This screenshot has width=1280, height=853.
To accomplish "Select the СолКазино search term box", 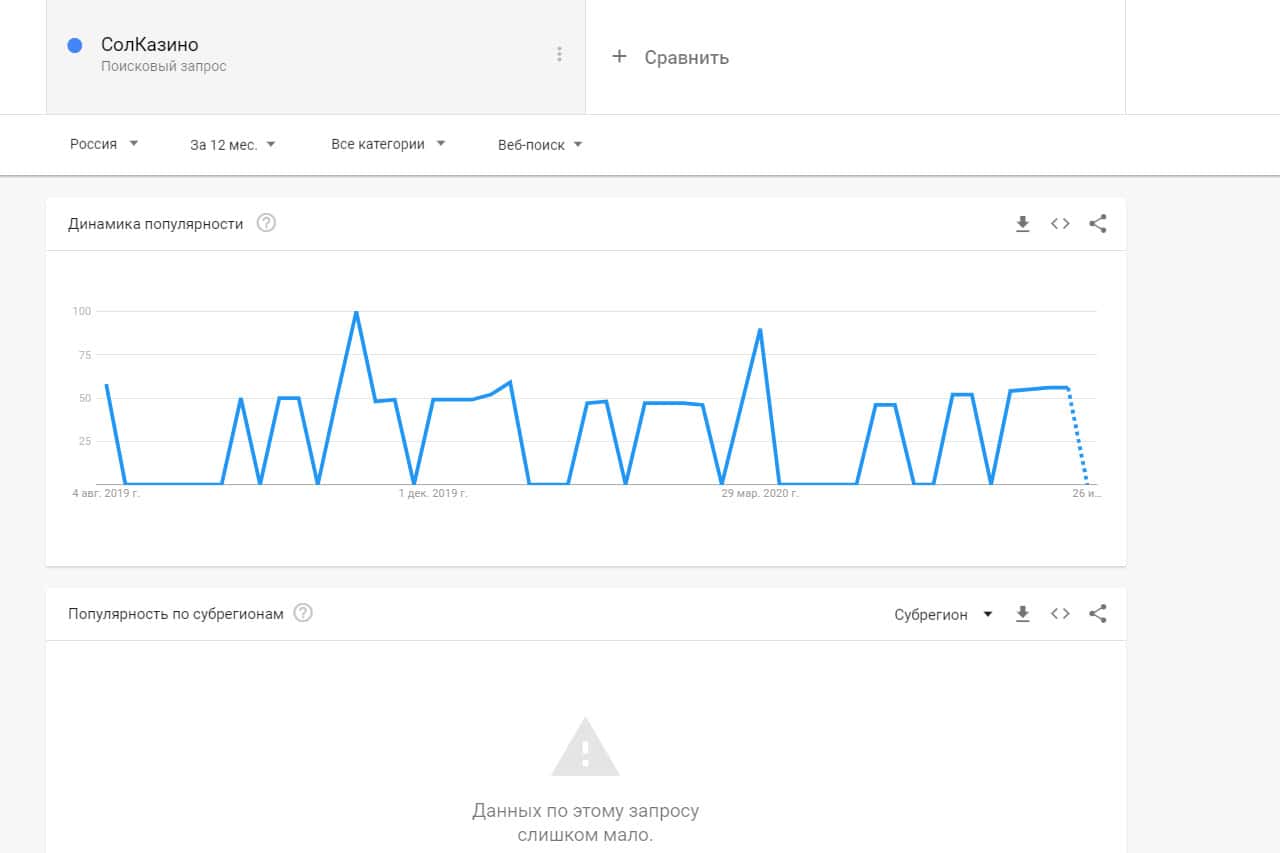I will click(x=300, y=56).
